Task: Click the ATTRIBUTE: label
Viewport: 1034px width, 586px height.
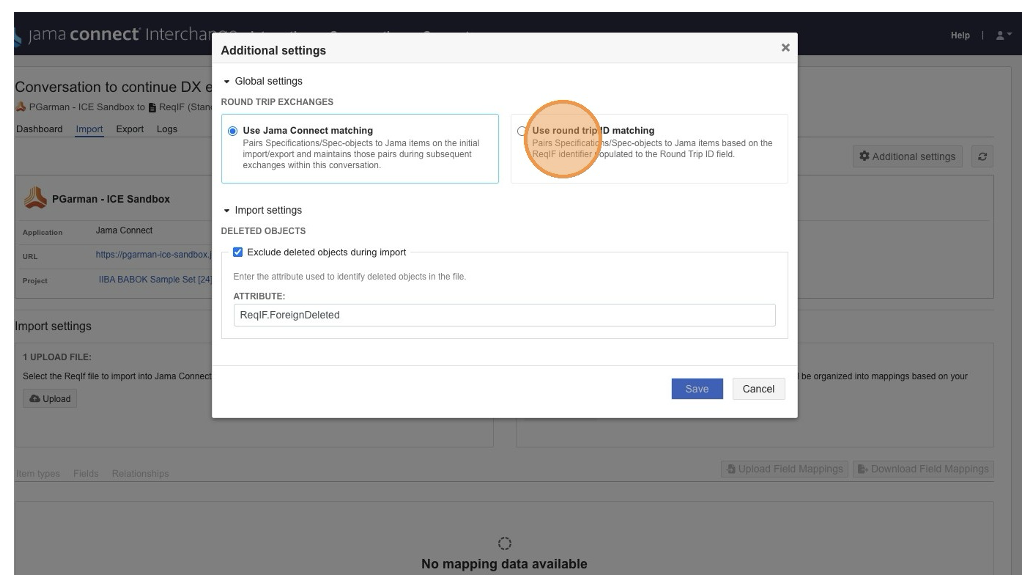Action: (259, 297)
